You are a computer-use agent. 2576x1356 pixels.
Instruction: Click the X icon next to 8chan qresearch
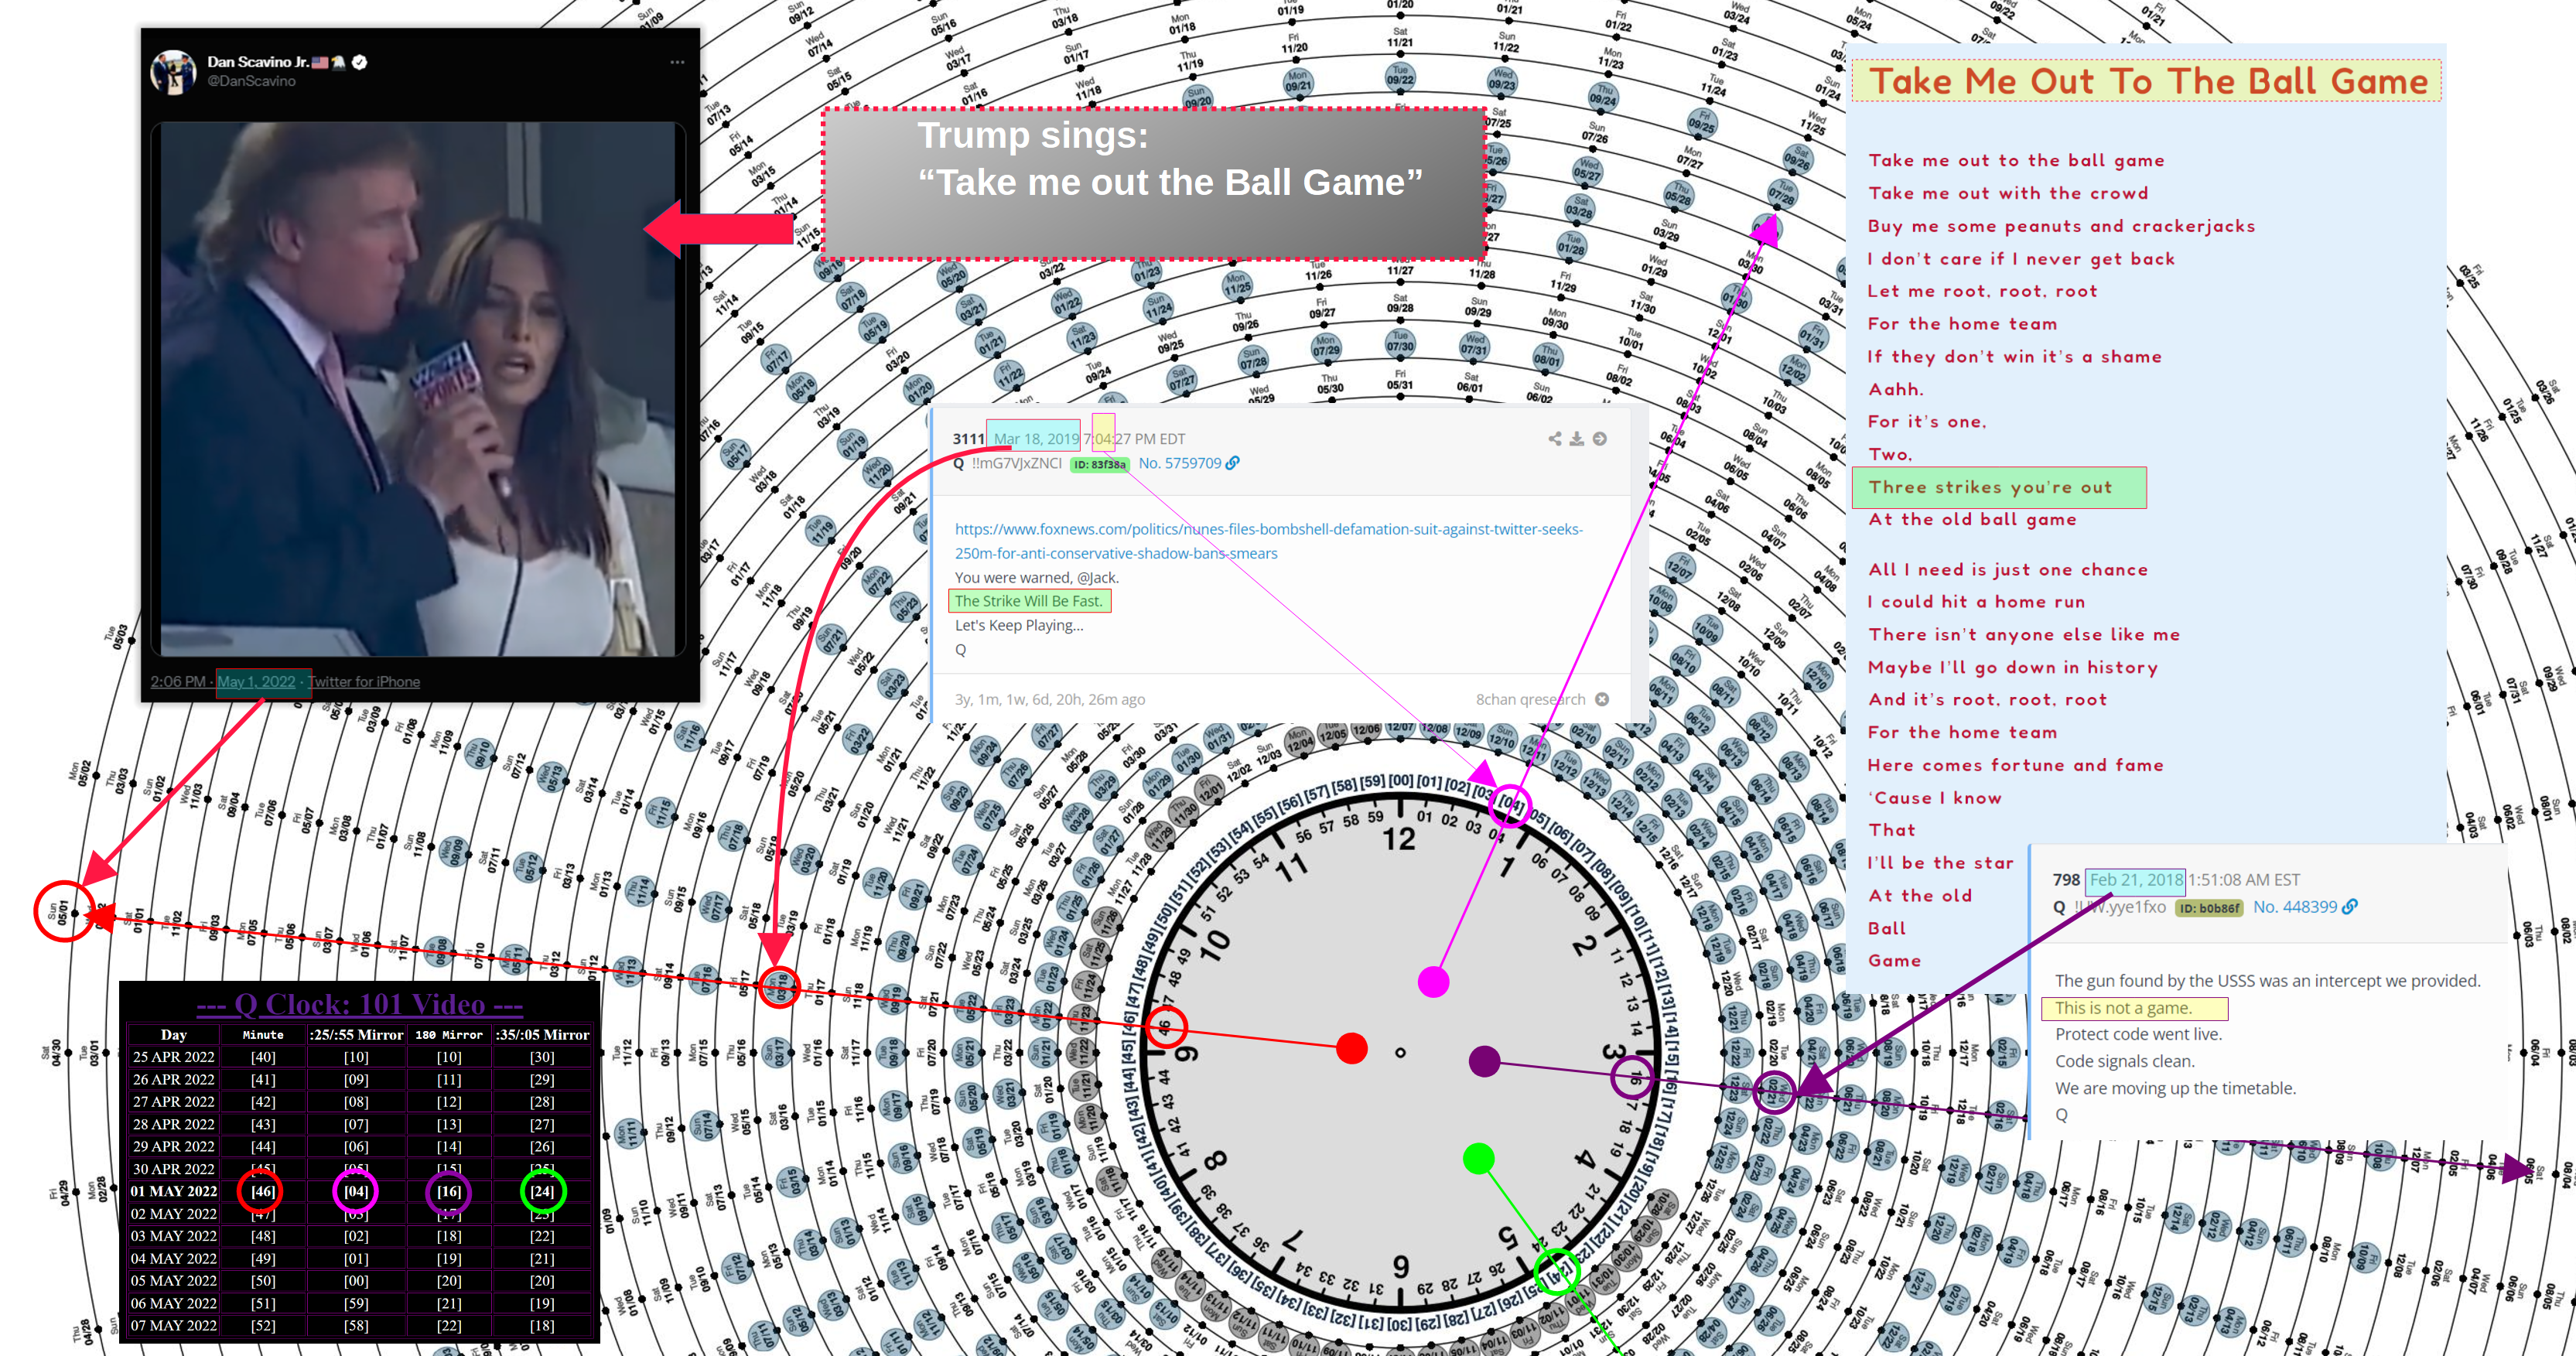point(1602,699)
